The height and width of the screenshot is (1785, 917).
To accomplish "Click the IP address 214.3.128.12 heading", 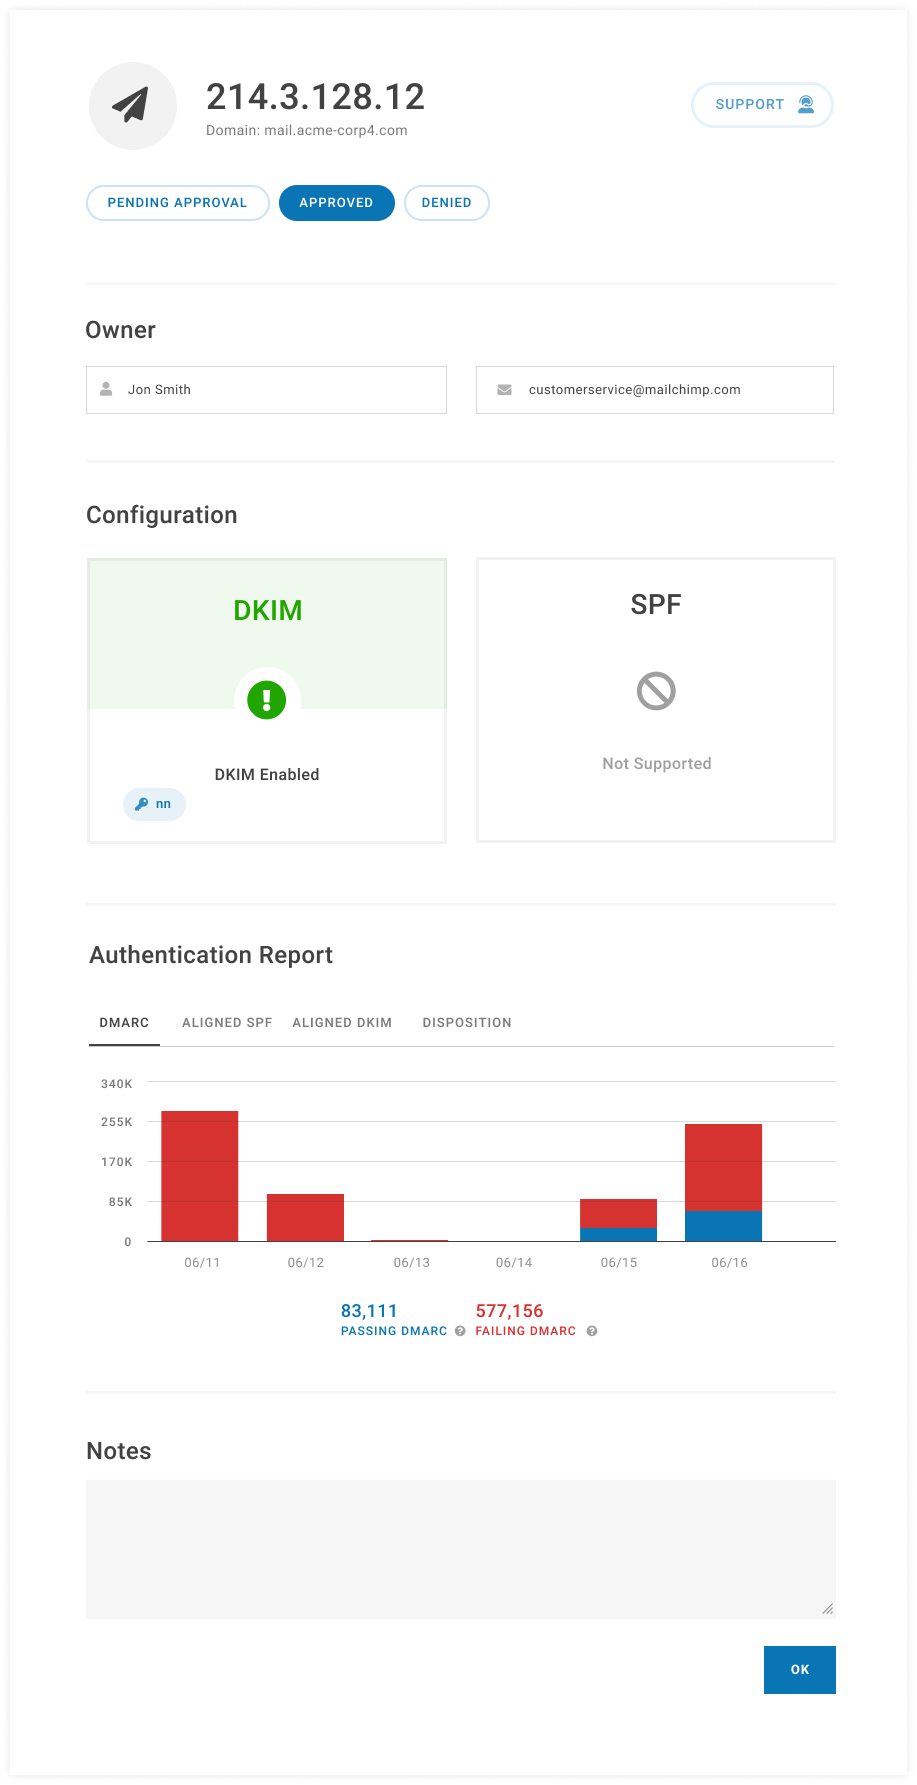I will click(315, 97).
